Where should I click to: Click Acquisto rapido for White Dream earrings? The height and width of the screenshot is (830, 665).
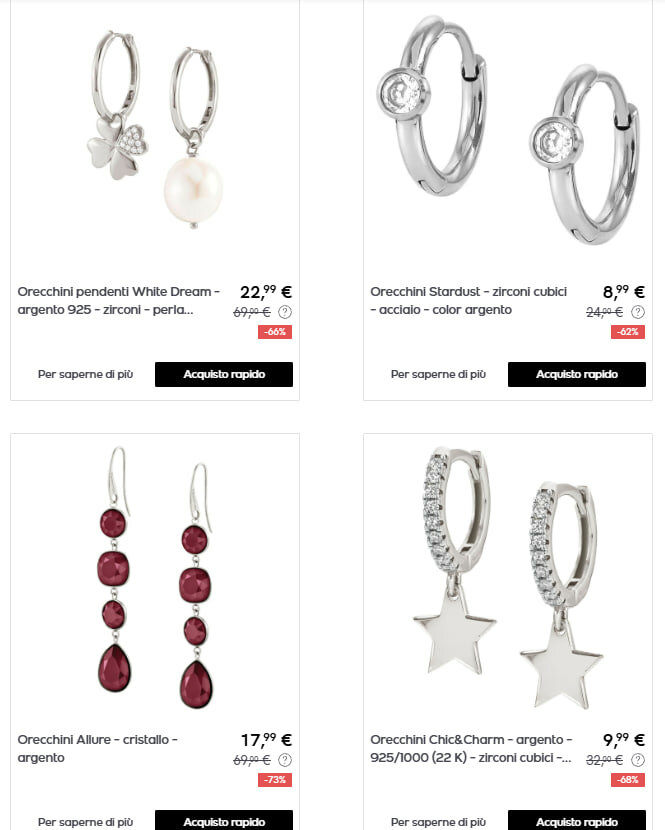tap(224, 374)
